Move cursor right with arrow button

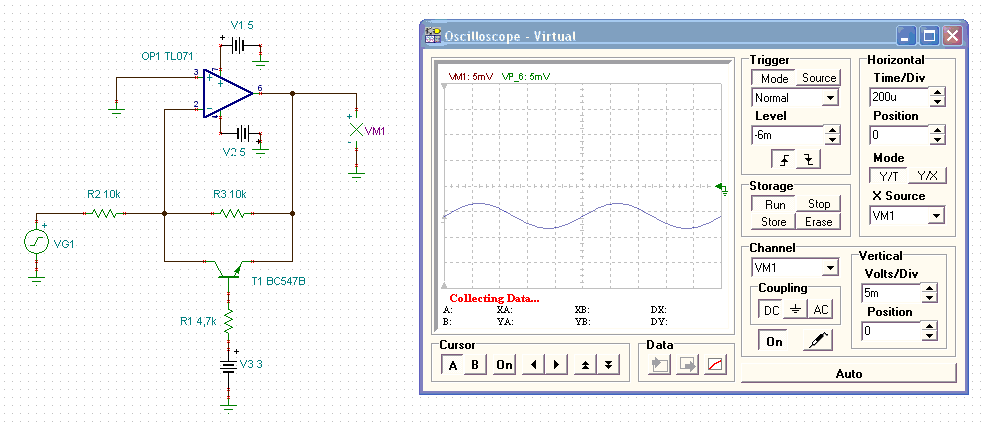point(556,365)
